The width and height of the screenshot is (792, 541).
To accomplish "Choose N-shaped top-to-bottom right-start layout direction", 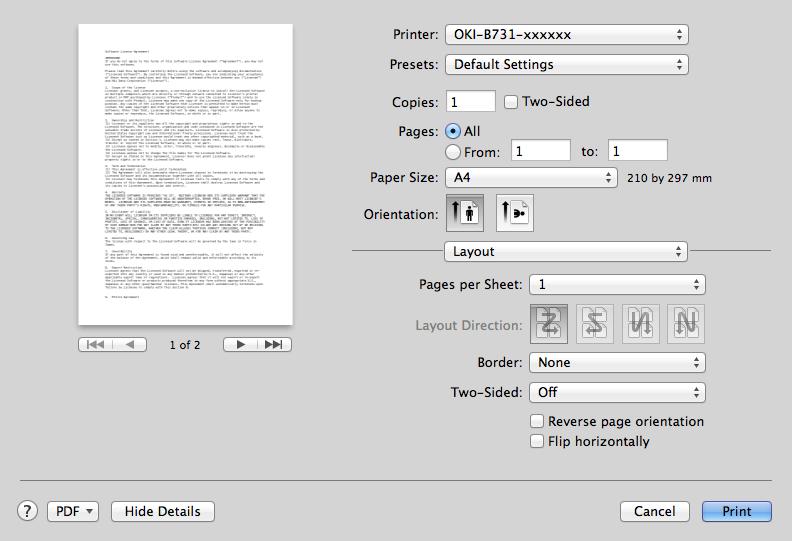I will [x=685, y=324].
